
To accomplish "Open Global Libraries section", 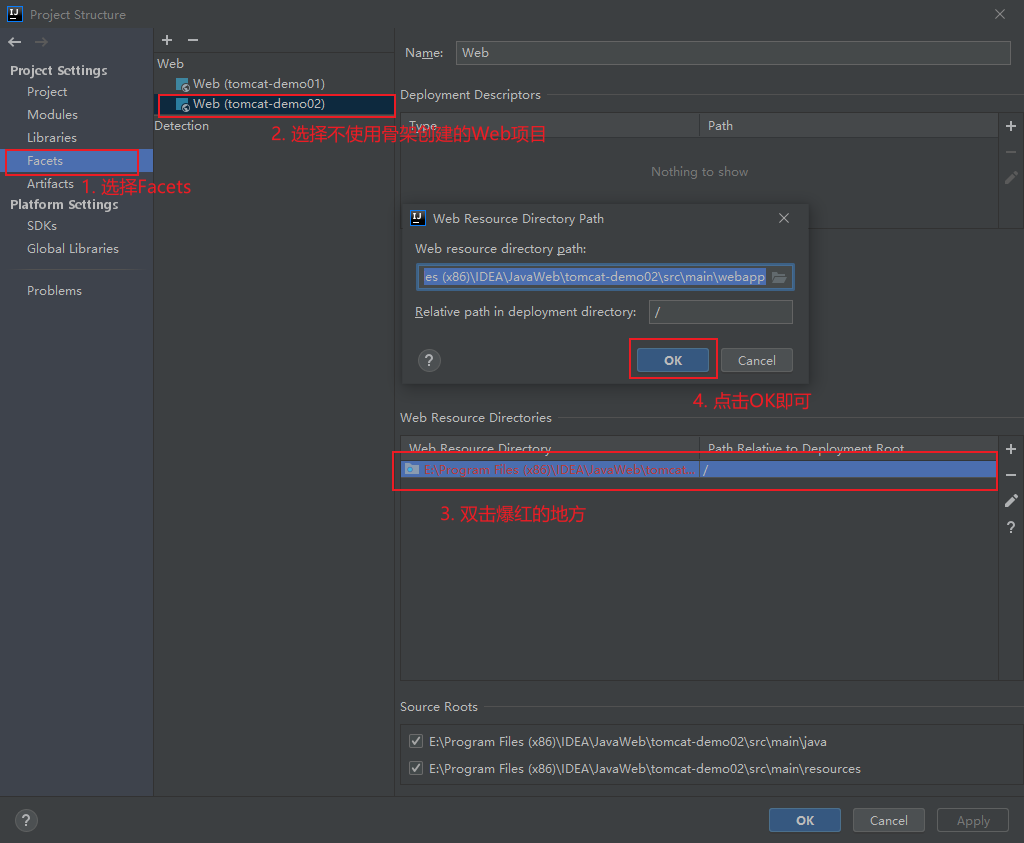I will click(x=72, y=249).
